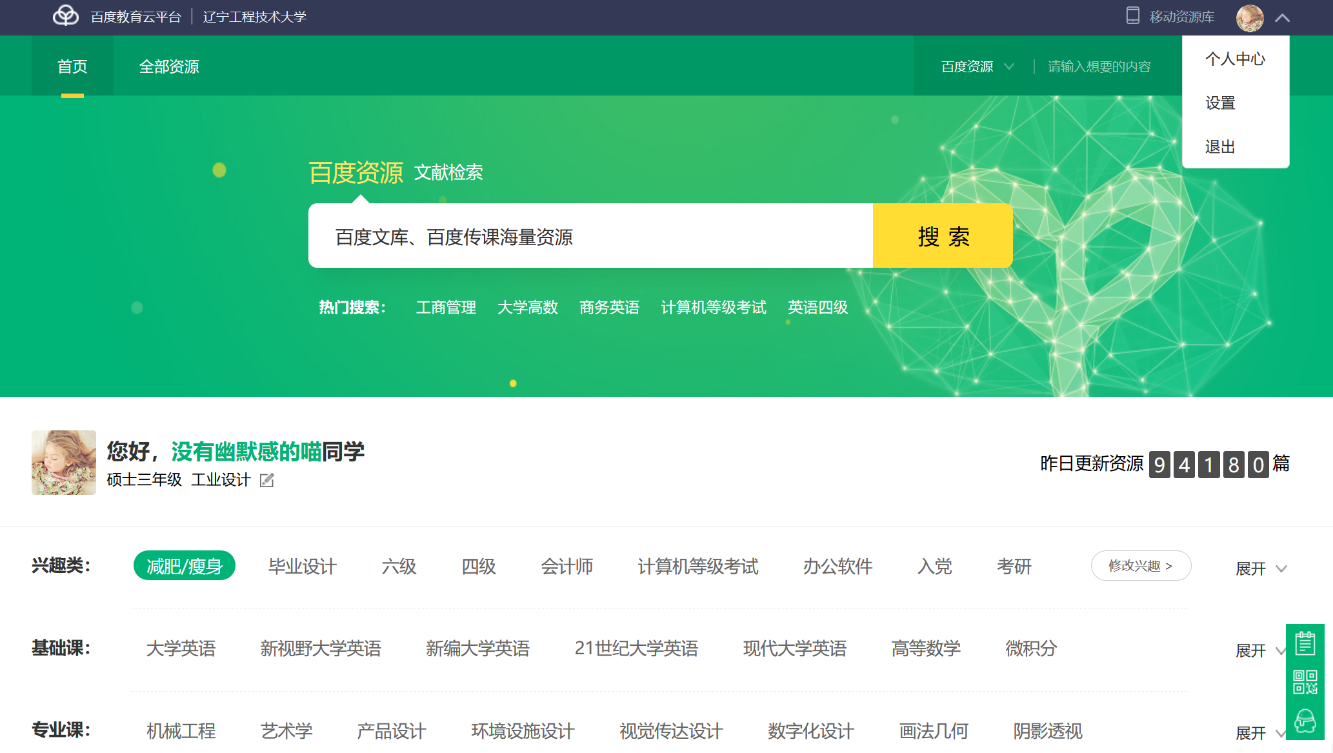Expand the 基础课 row with 展开
Image resolution: width=1333 pixels, height=753 pixels.
click(x=1261, y=651)
